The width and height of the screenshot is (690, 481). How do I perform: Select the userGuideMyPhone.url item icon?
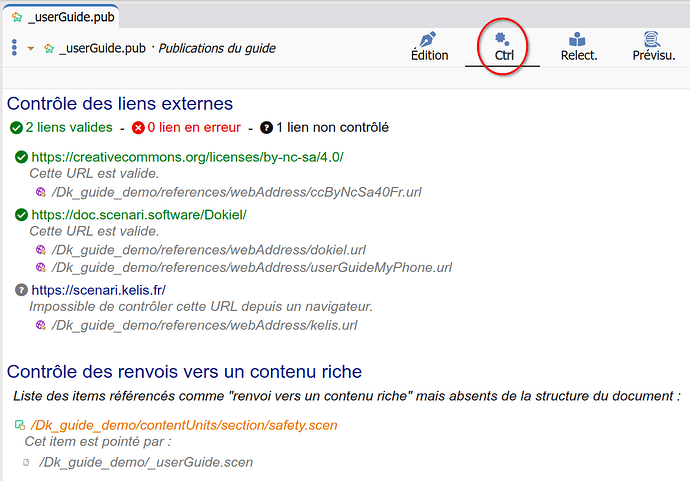tap(41, 267)
